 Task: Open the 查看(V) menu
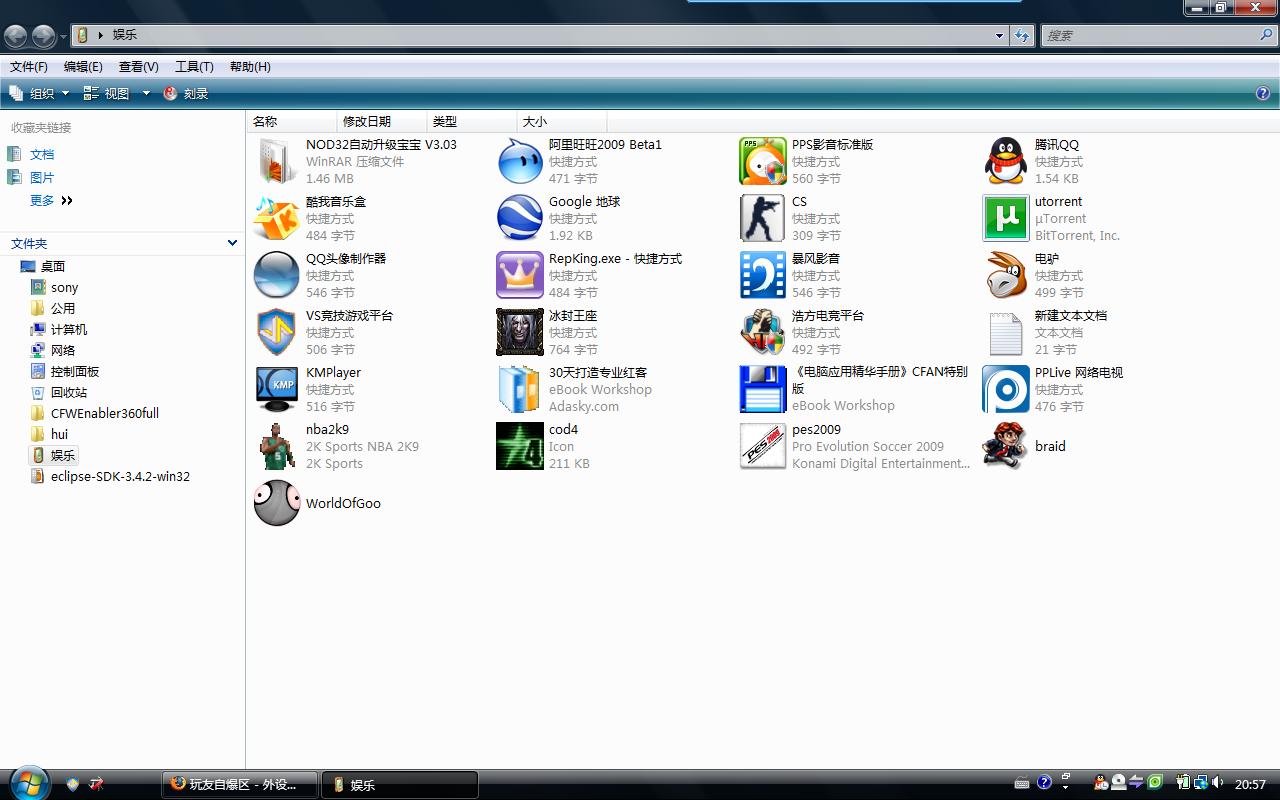pyautogui.click(x=138, y=67)
